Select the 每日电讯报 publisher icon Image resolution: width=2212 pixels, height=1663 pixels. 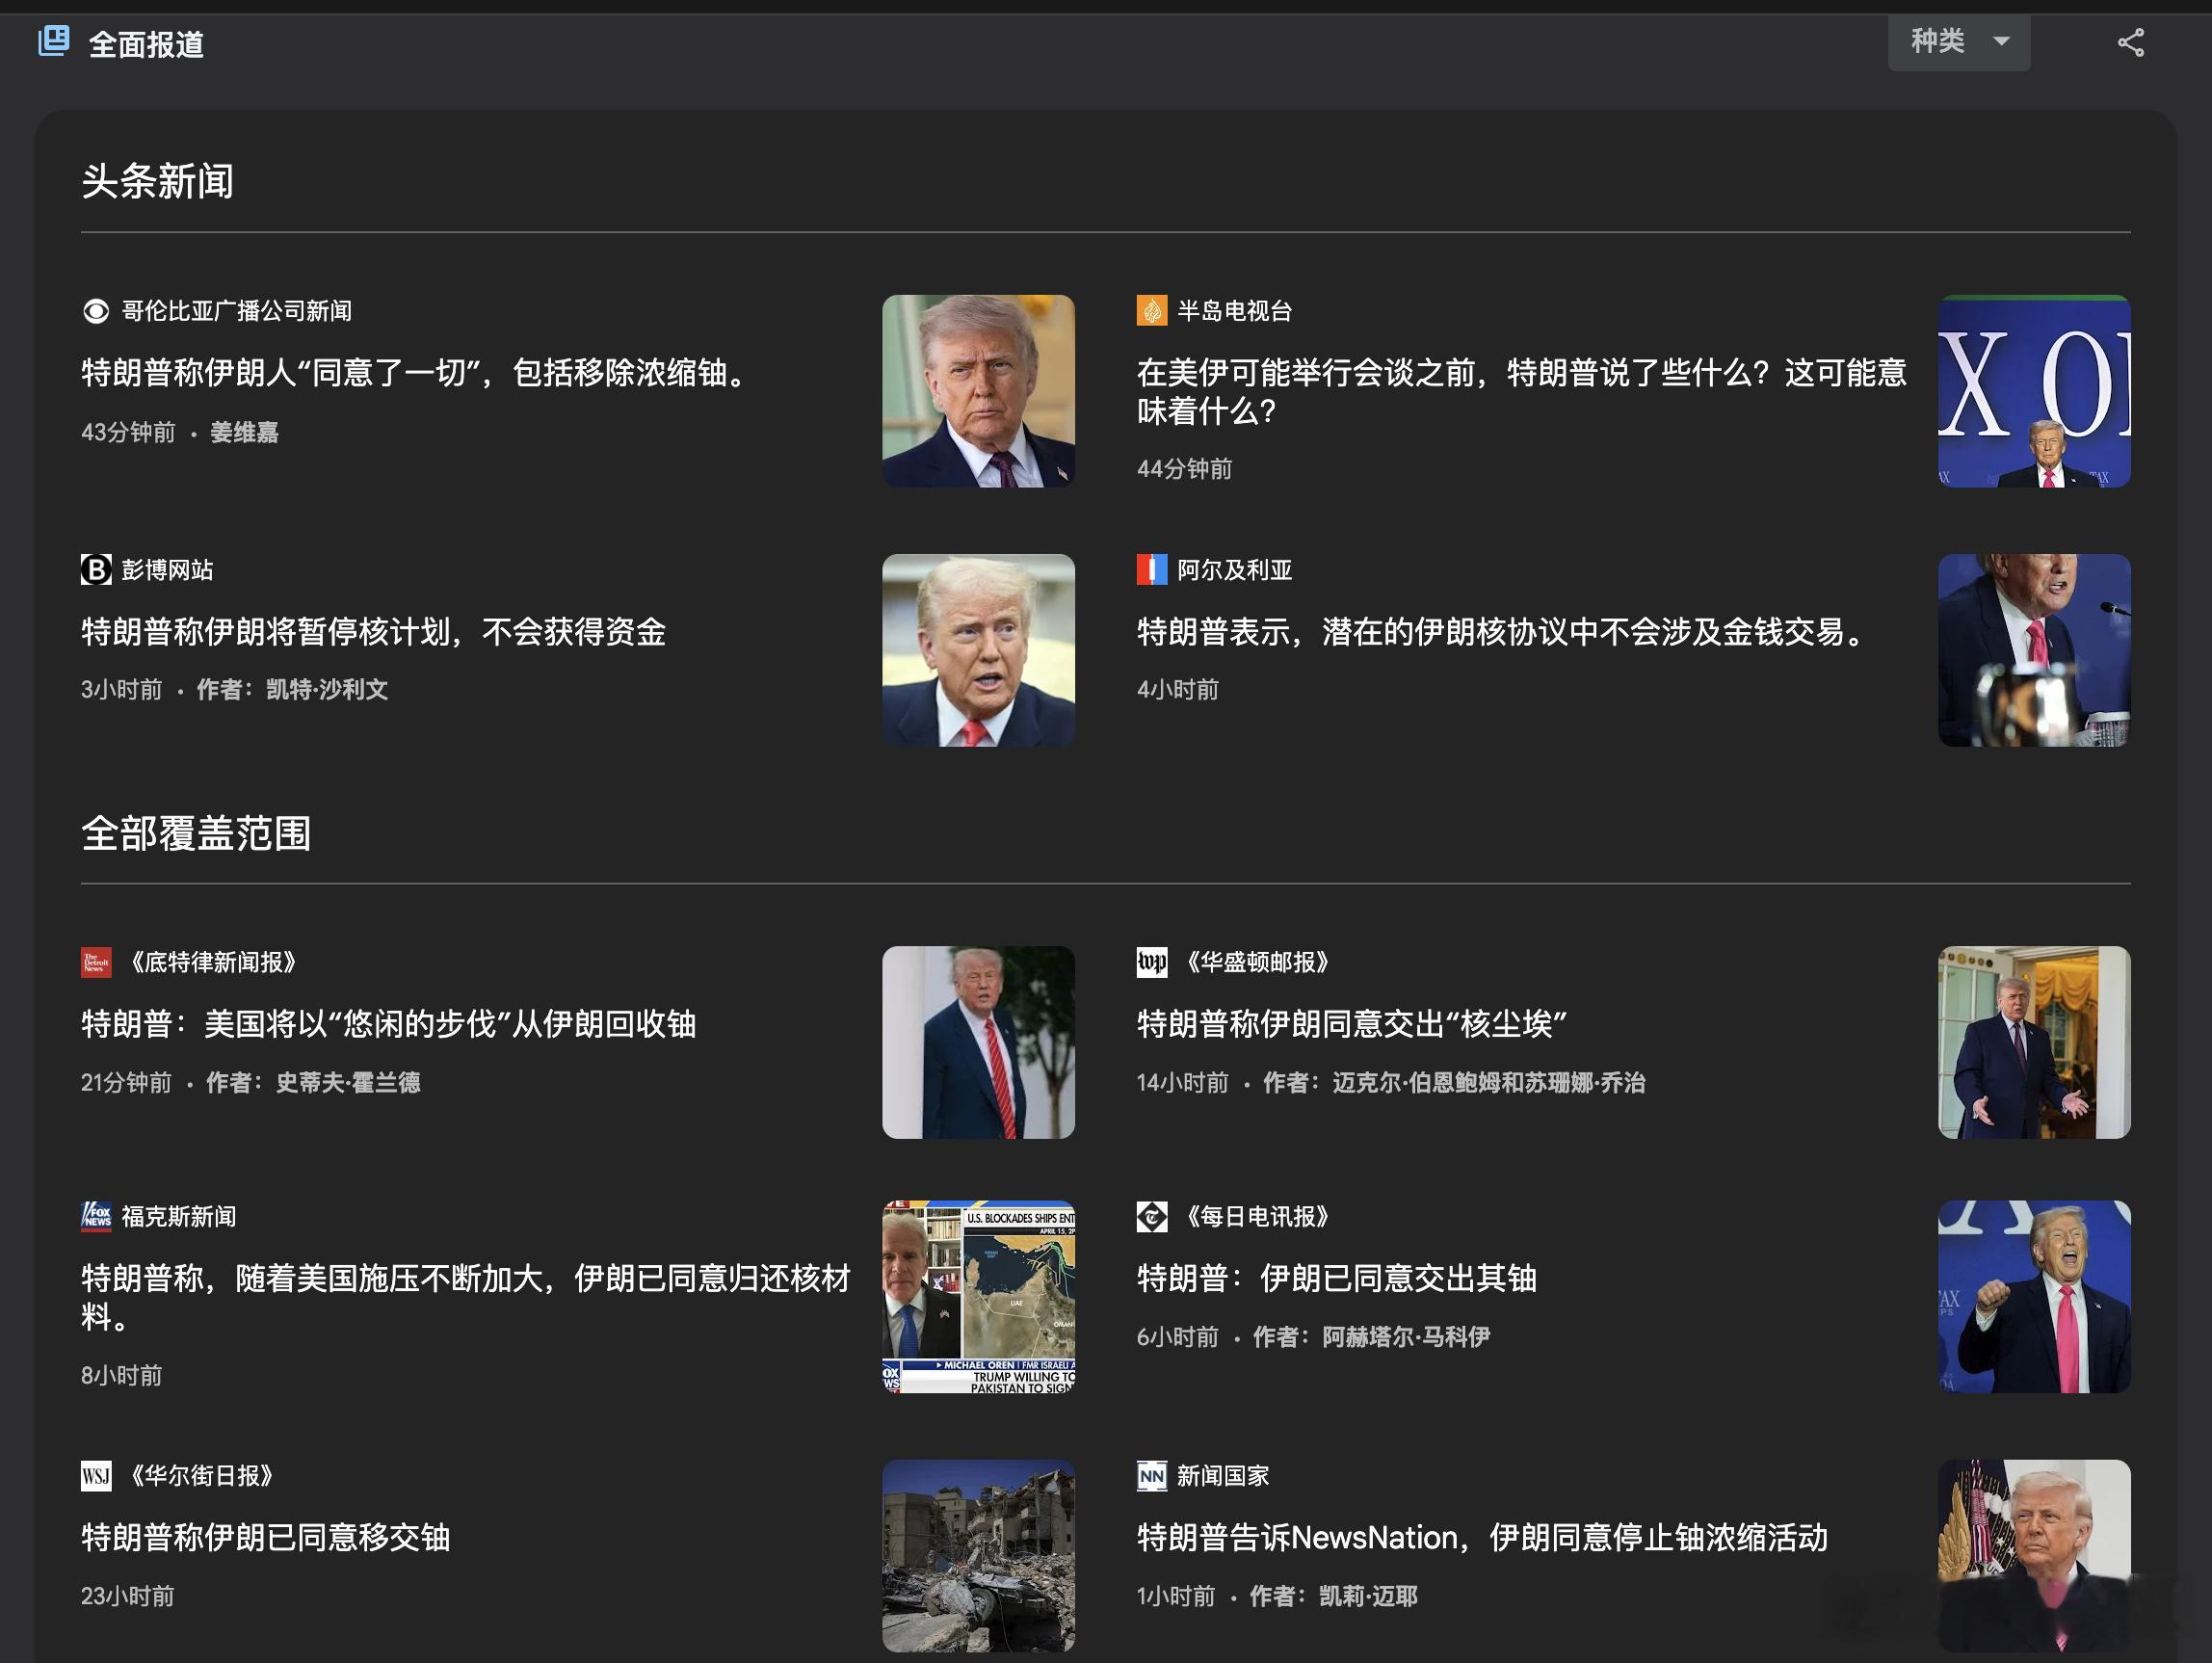[1152, 1217]
